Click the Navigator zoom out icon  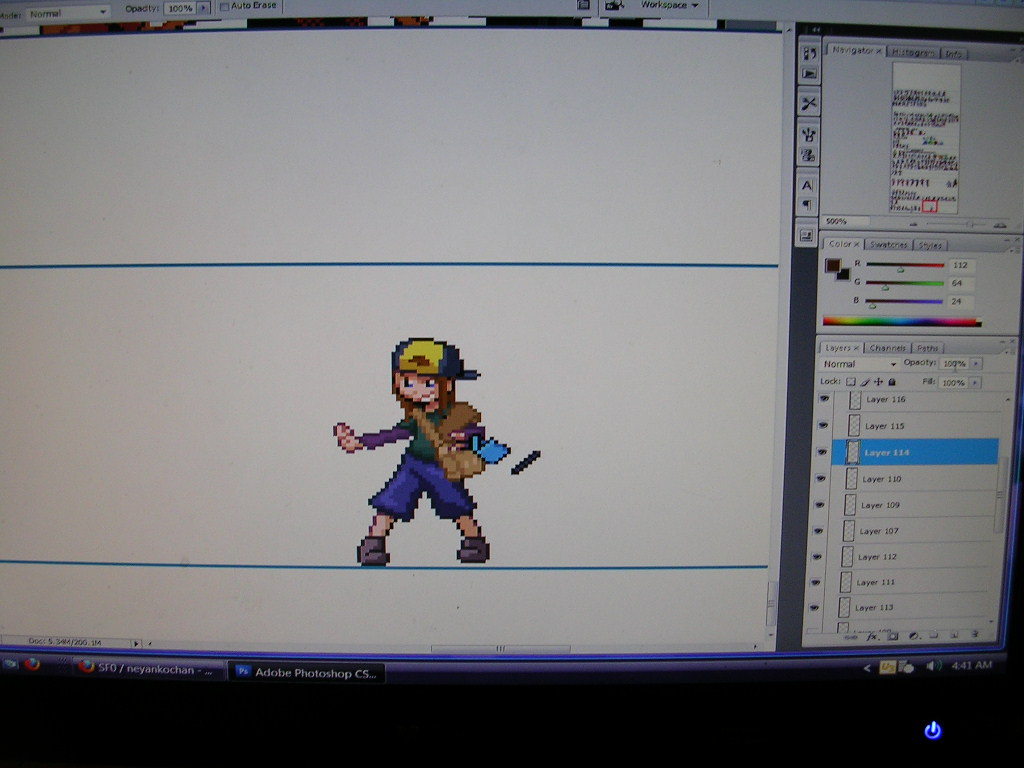(913, 224)
